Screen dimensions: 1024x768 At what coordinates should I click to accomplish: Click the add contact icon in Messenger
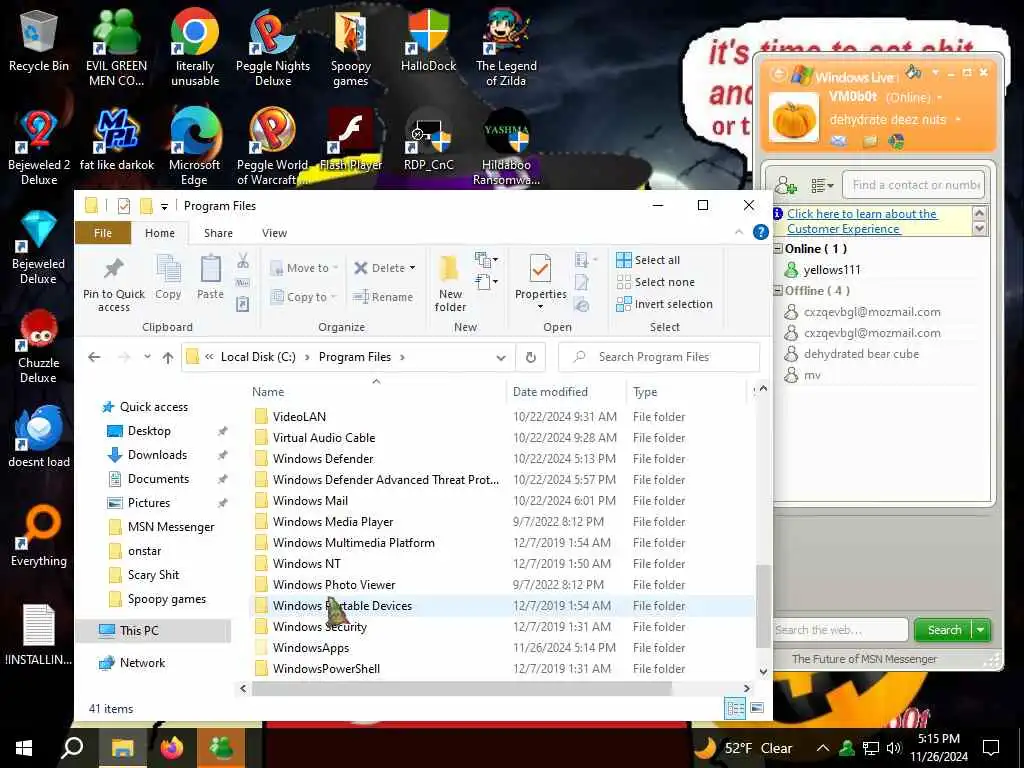tap(786, 185)
